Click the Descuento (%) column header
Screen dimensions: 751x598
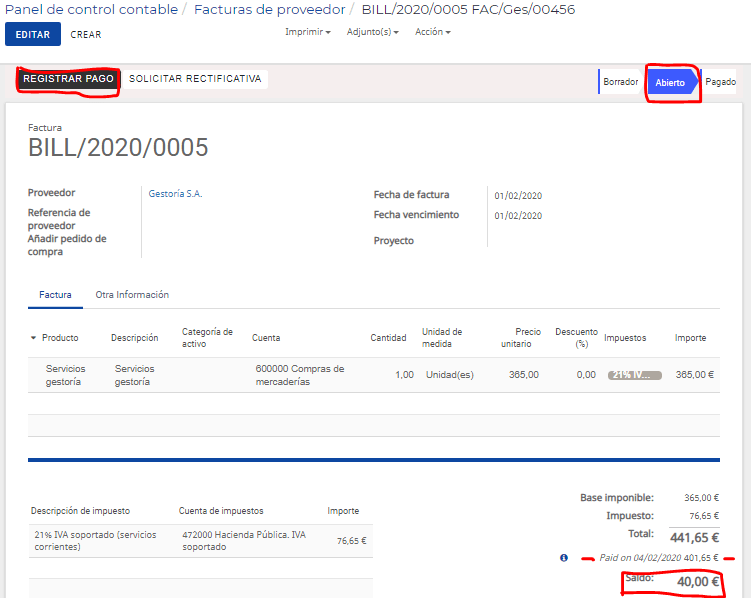[x=576, y=338]
